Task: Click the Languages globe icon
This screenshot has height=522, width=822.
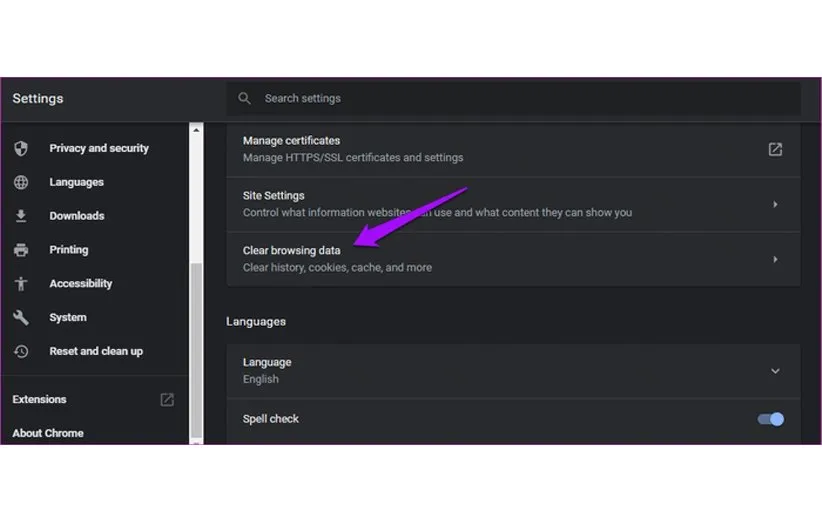Action: [21, 182]
